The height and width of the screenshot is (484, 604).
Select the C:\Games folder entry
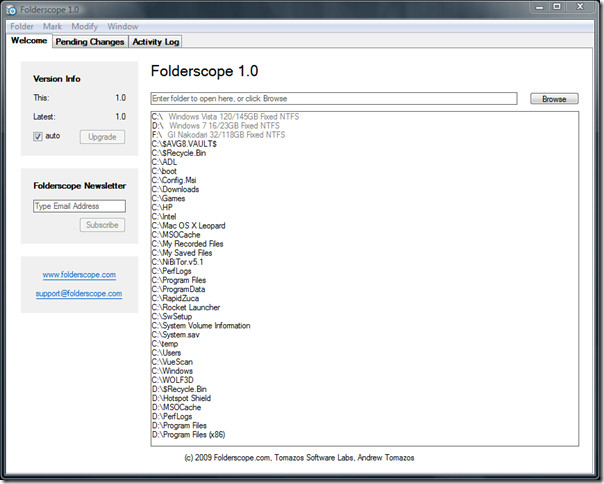tap(168, 198)
